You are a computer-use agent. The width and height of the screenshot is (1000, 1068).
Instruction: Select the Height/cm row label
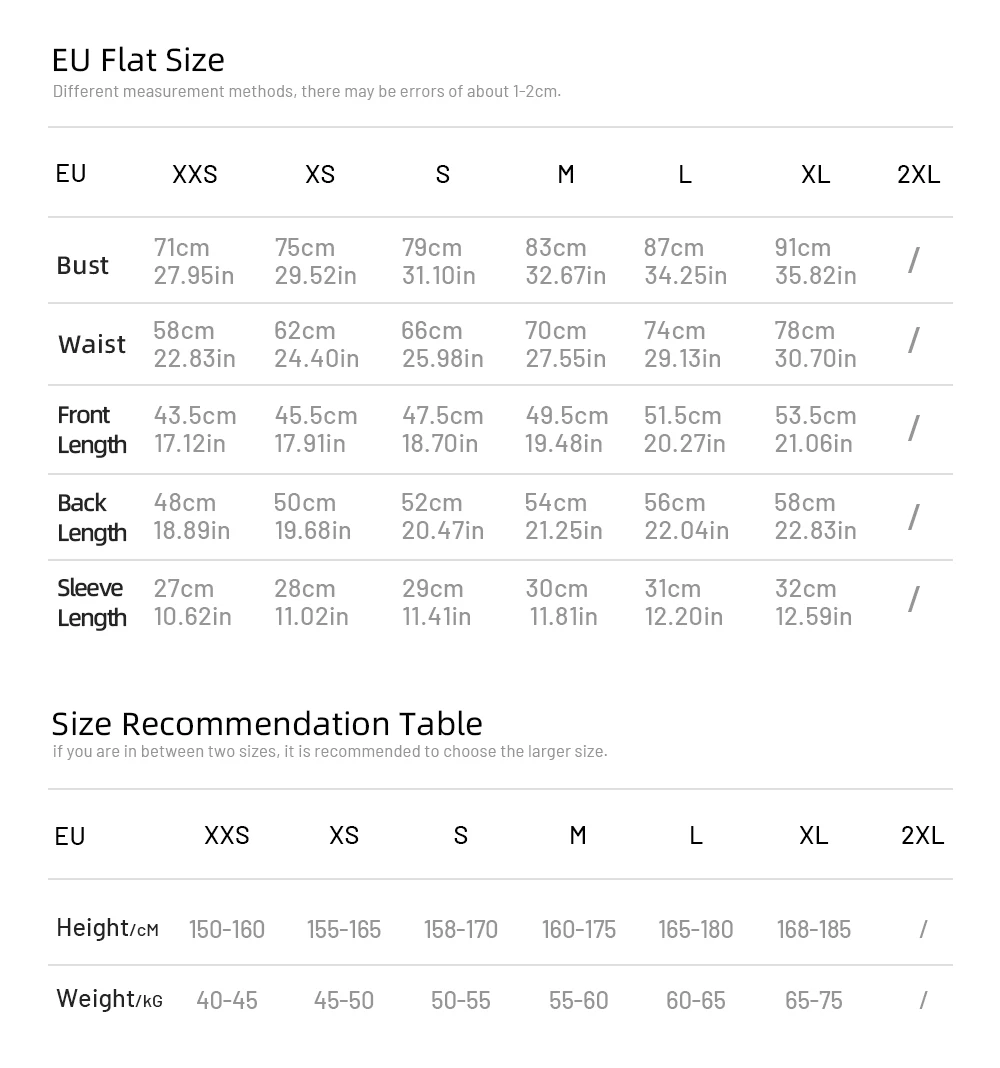point(108,928)
